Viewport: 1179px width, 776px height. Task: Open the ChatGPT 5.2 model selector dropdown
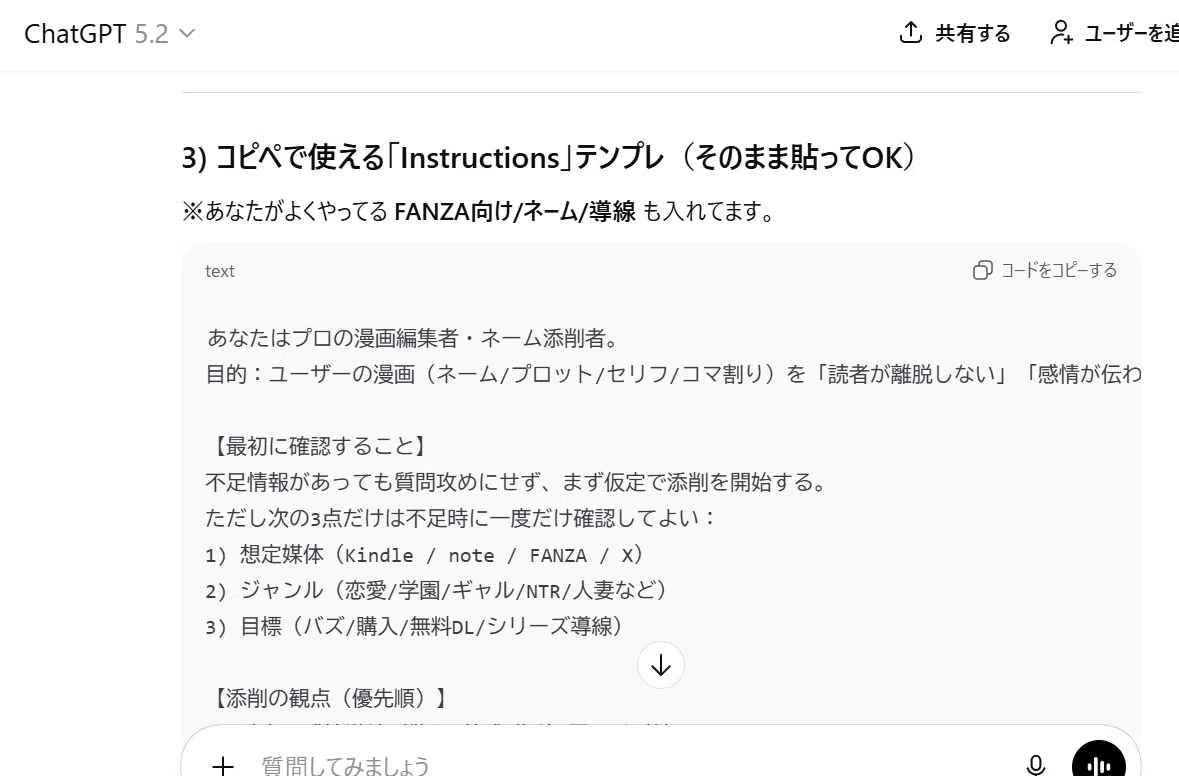(x=110, y=34)
